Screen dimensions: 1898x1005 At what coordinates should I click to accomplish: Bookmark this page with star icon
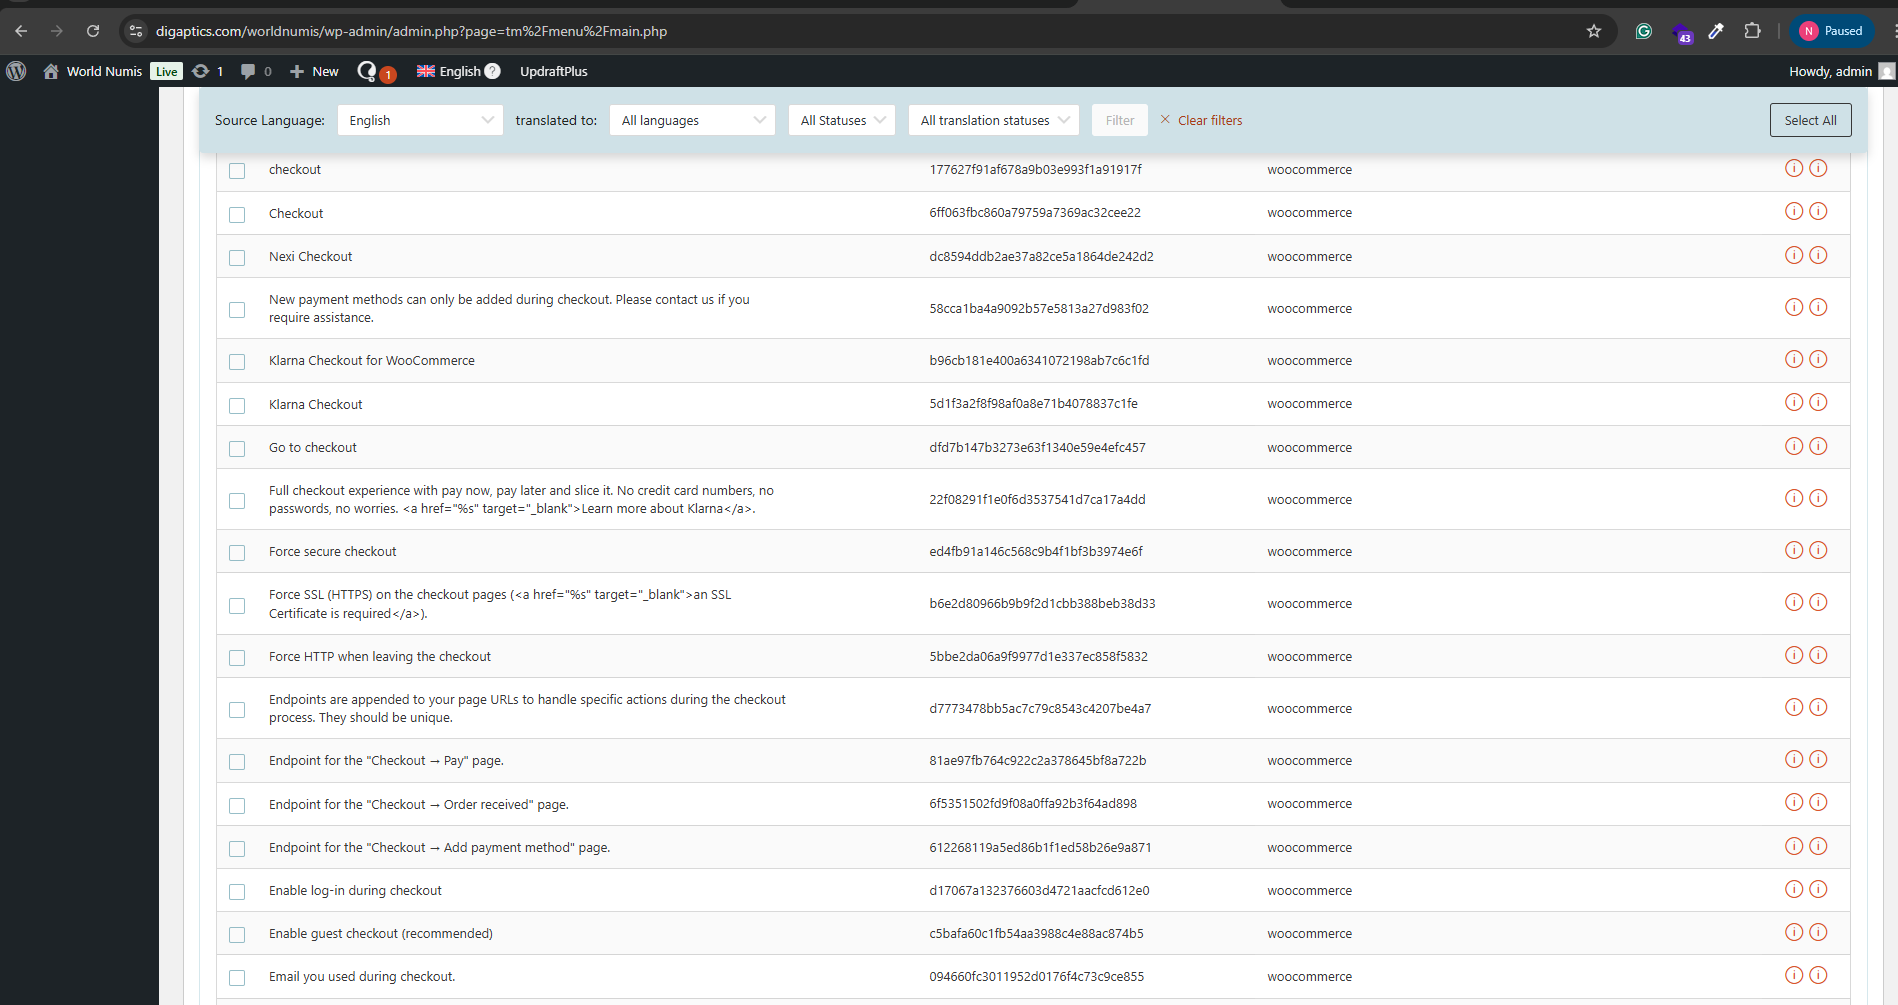tap(1594, 31)
